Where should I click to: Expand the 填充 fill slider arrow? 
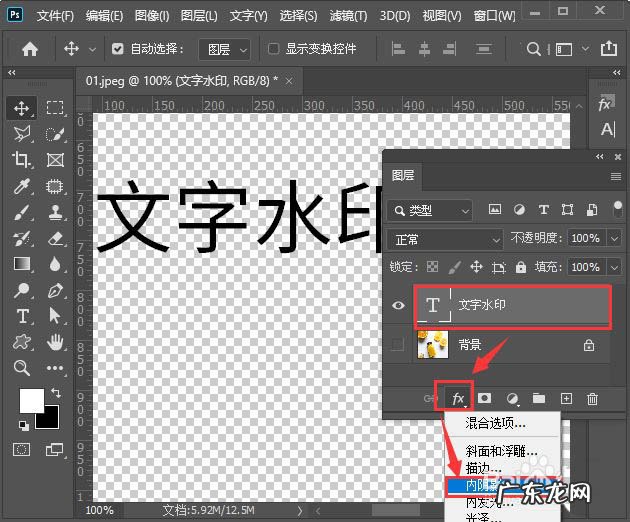click(614, 267)
